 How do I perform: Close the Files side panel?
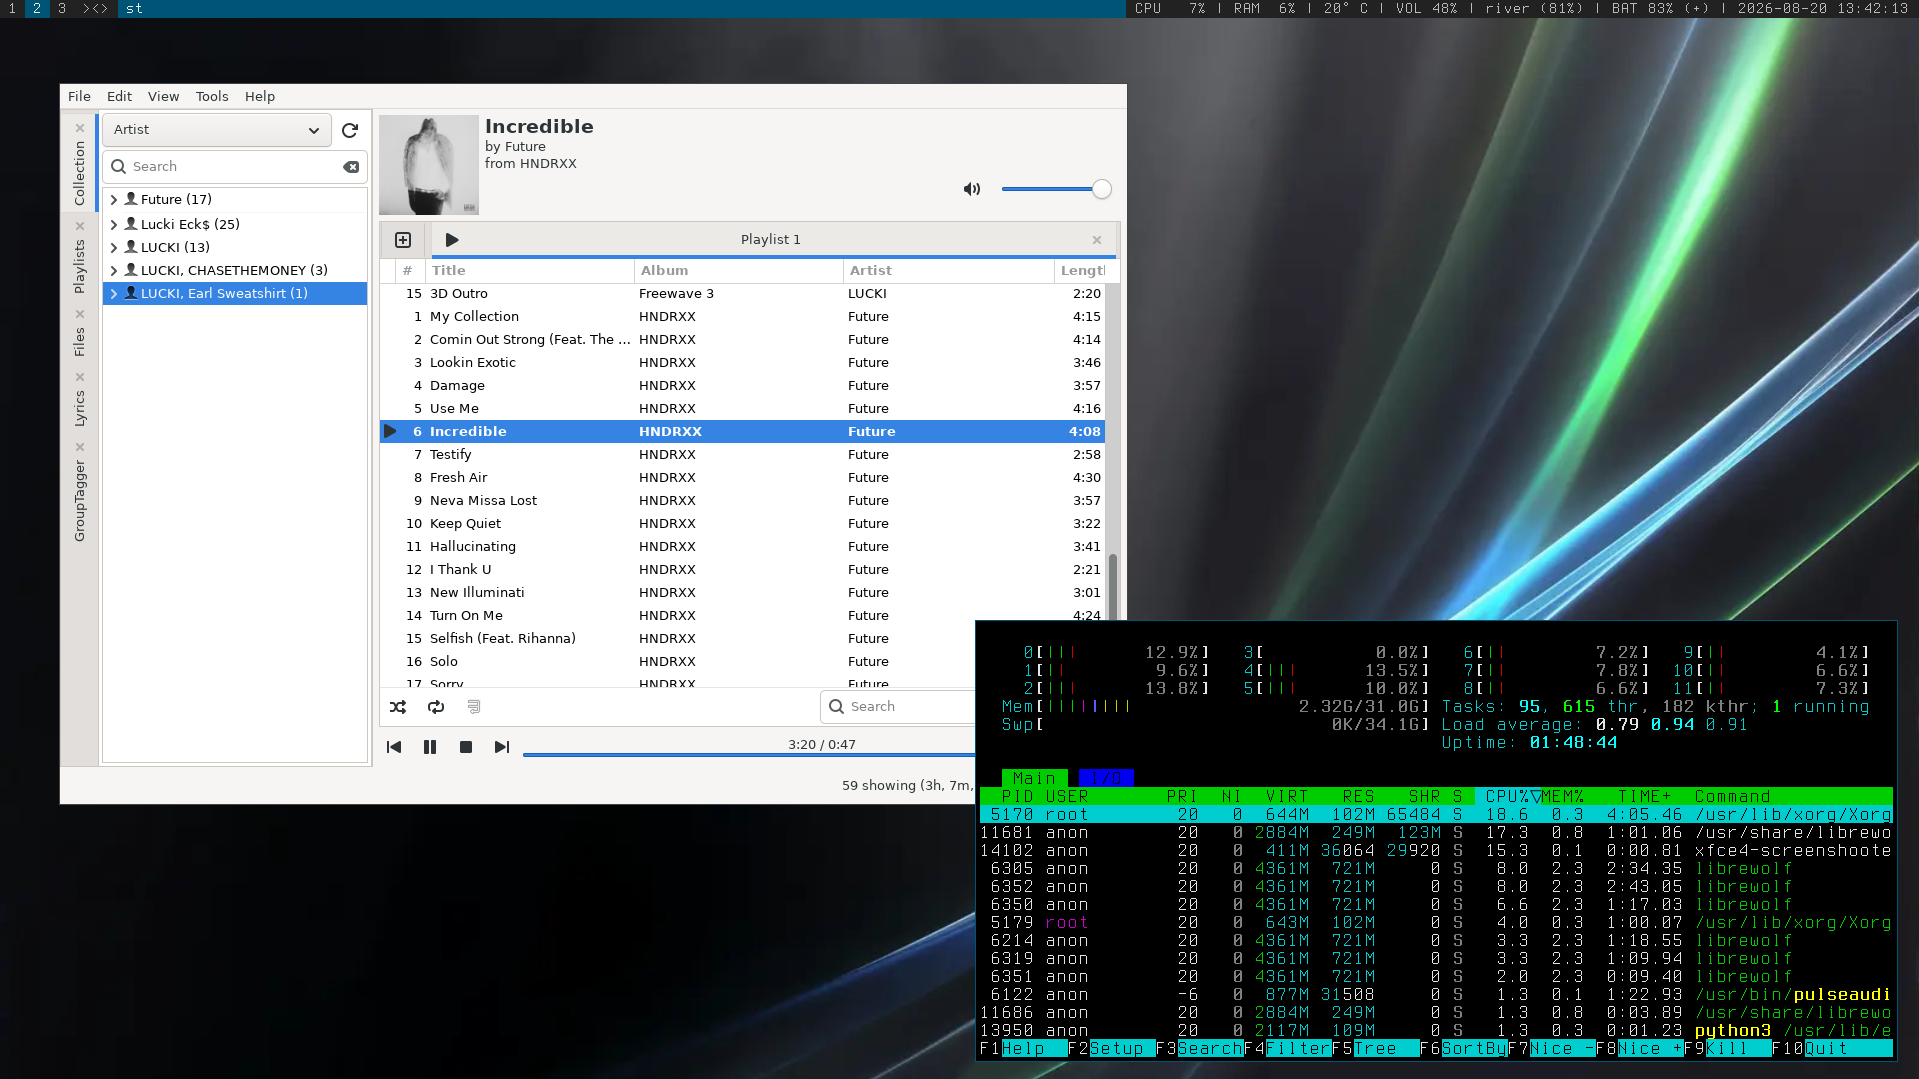(80, 314)
